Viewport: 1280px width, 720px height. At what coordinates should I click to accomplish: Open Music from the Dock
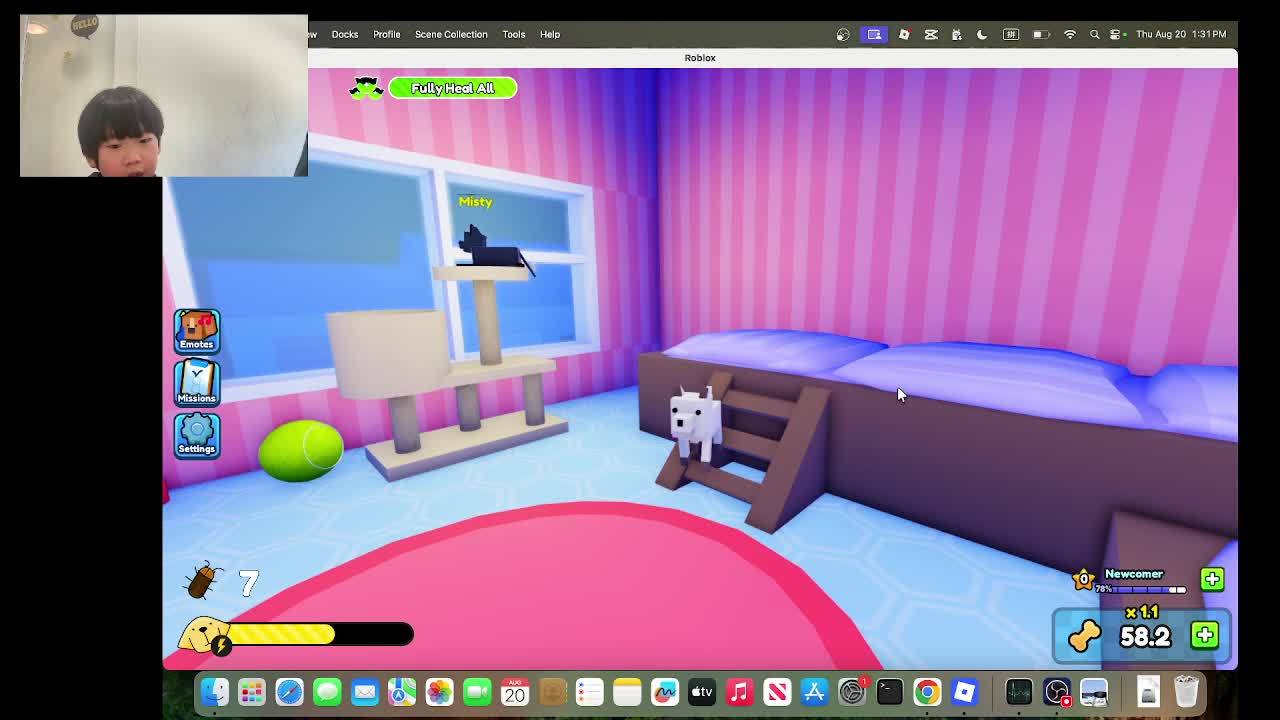pos(740,692)
